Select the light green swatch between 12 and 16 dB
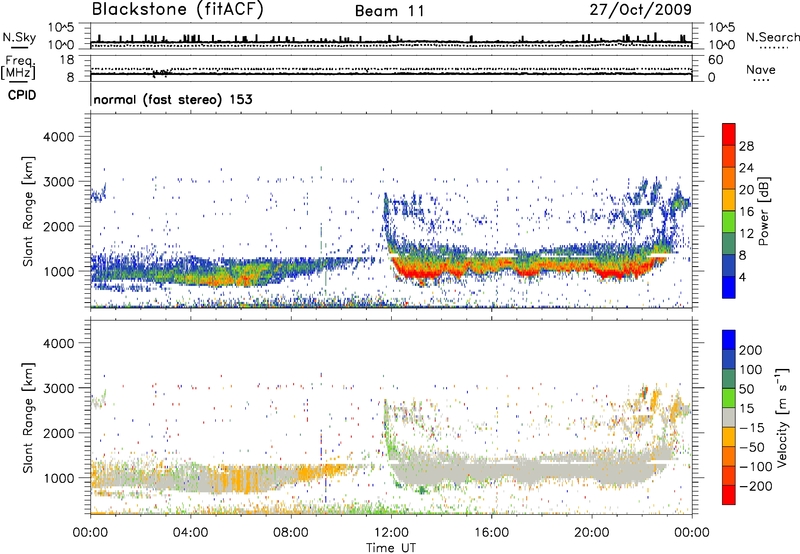The height and width of the screenshot is (554, 800). pos(729,222)
